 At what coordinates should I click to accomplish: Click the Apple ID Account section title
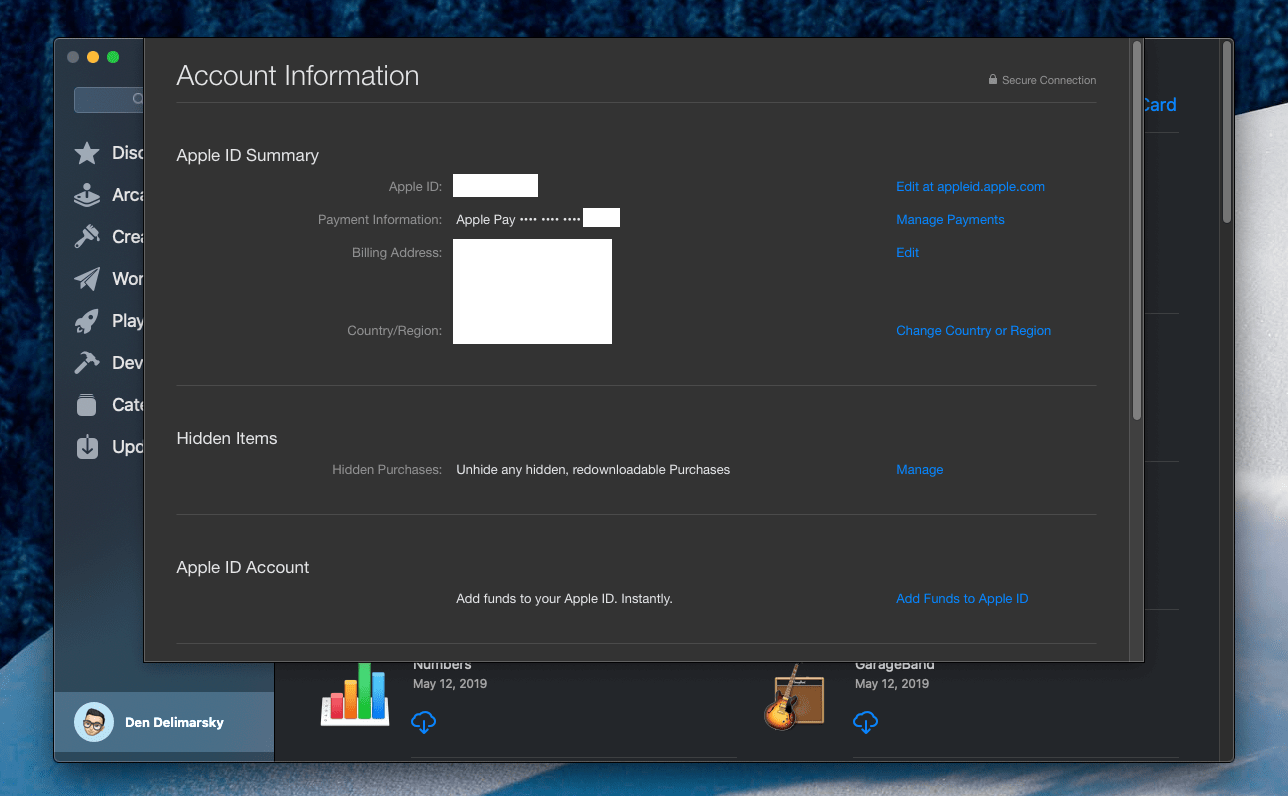(x=243, y=567)
